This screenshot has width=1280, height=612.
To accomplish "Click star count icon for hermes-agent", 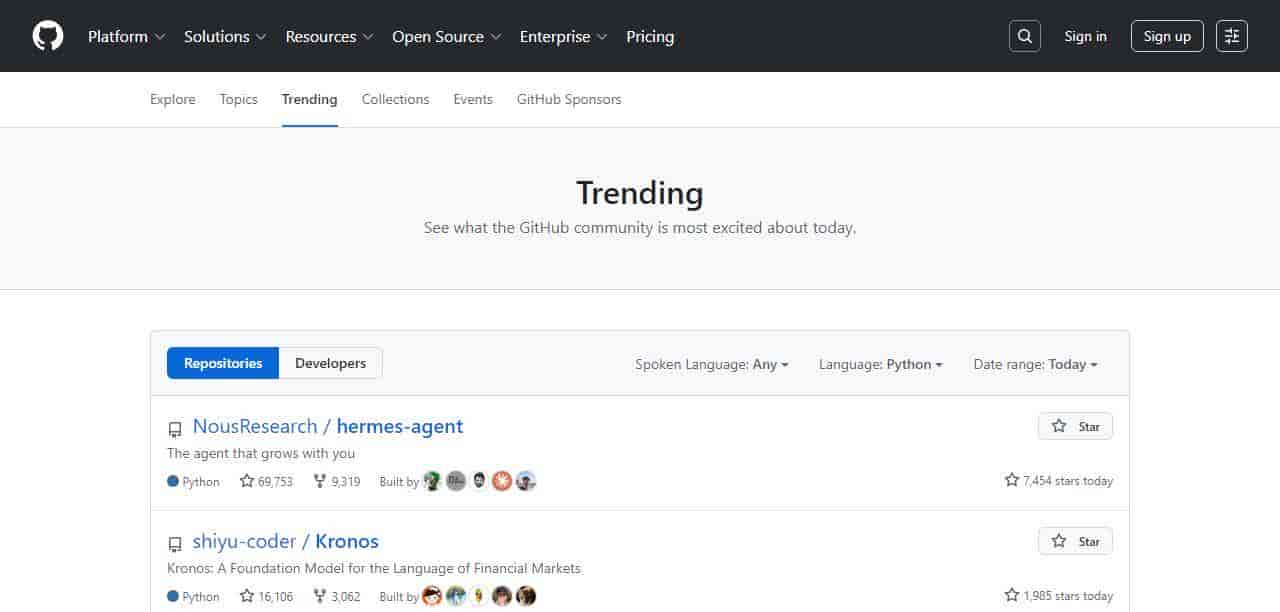I will click(x=247, y=481).
